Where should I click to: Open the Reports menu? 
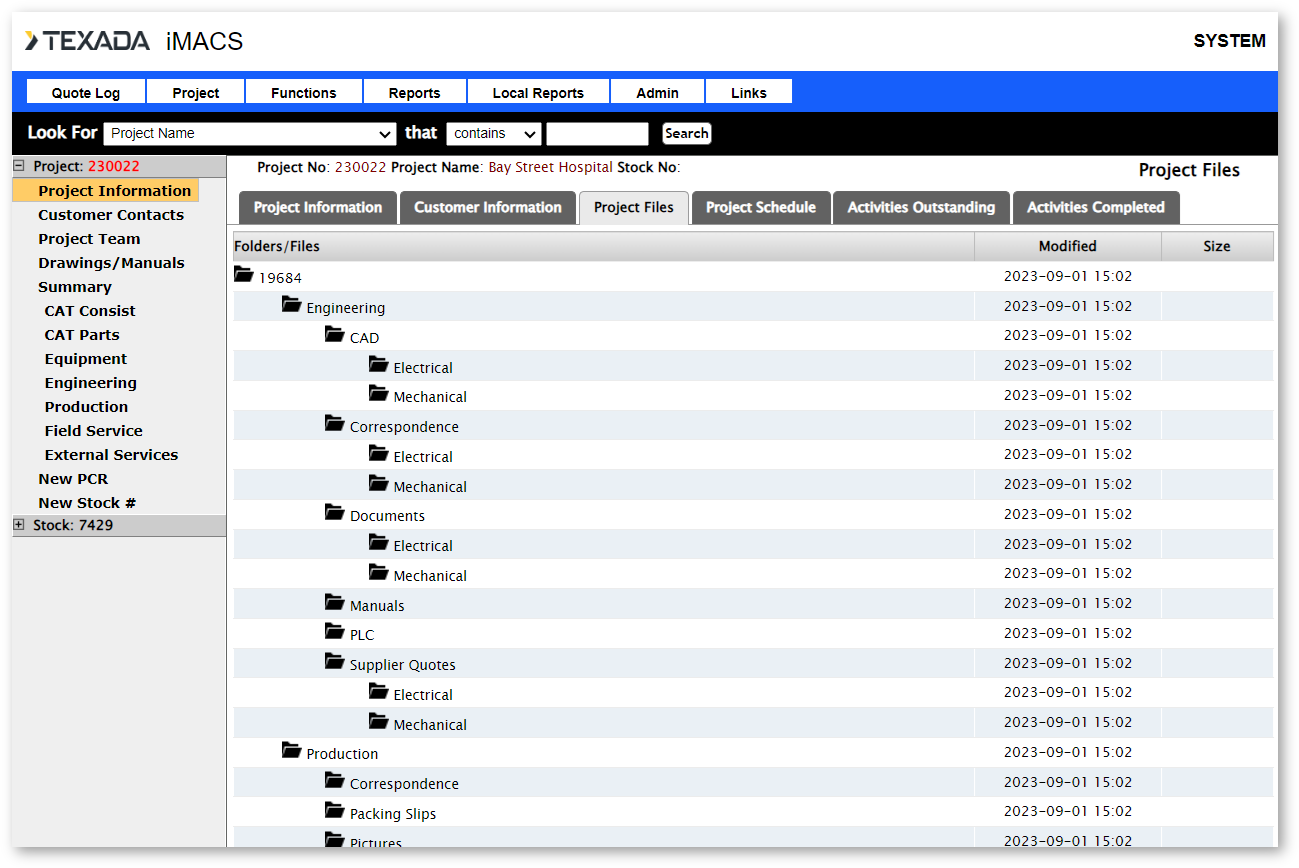point(414,93)
